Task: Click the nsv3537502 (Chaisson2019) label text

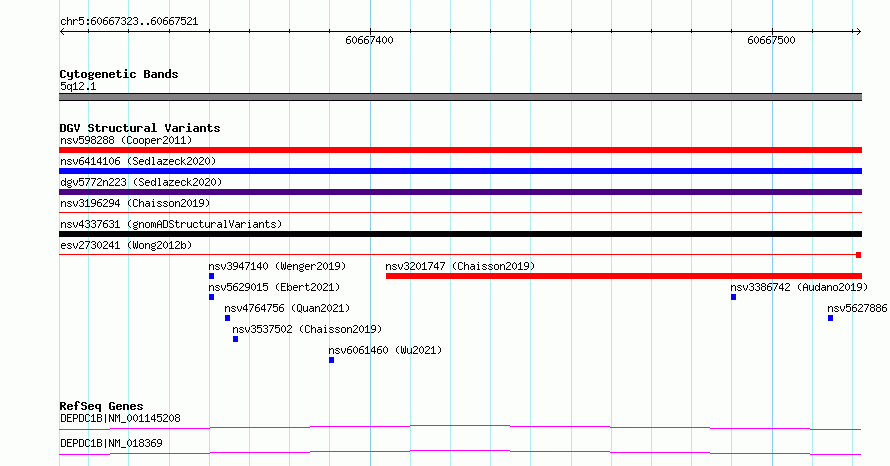Action: 307,329
